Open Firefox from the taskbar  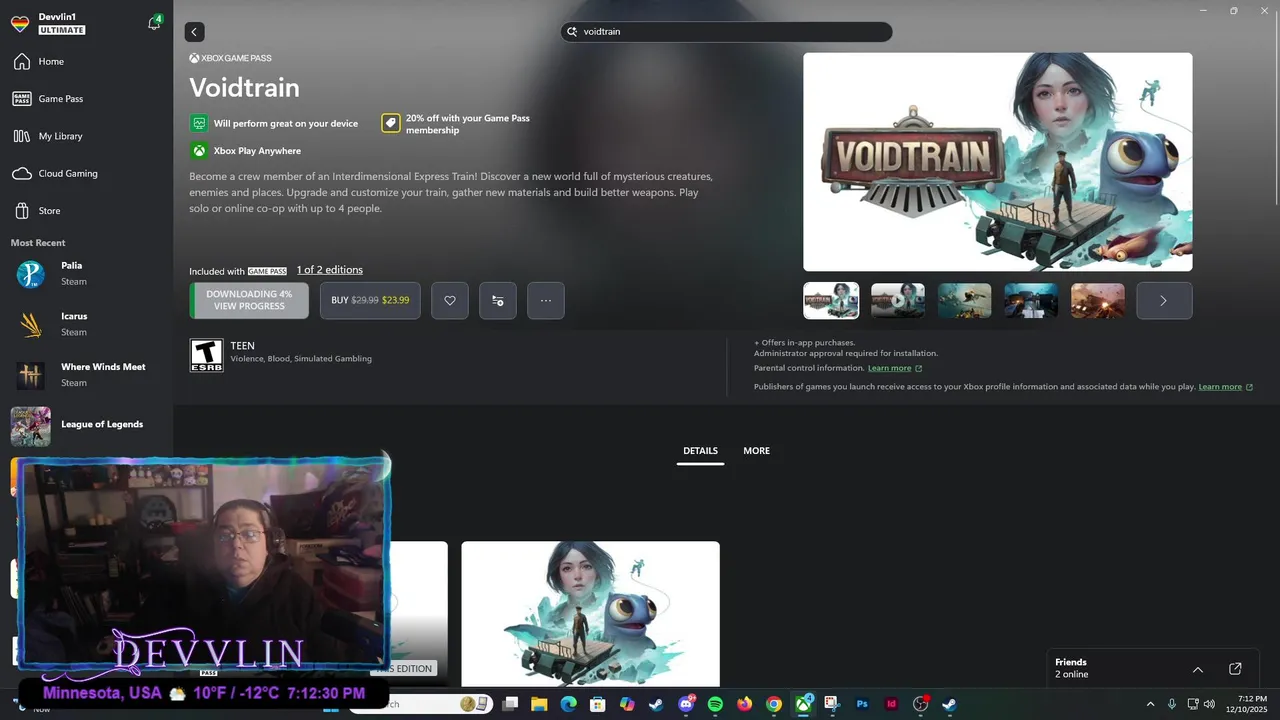click(x=745, y=704)
